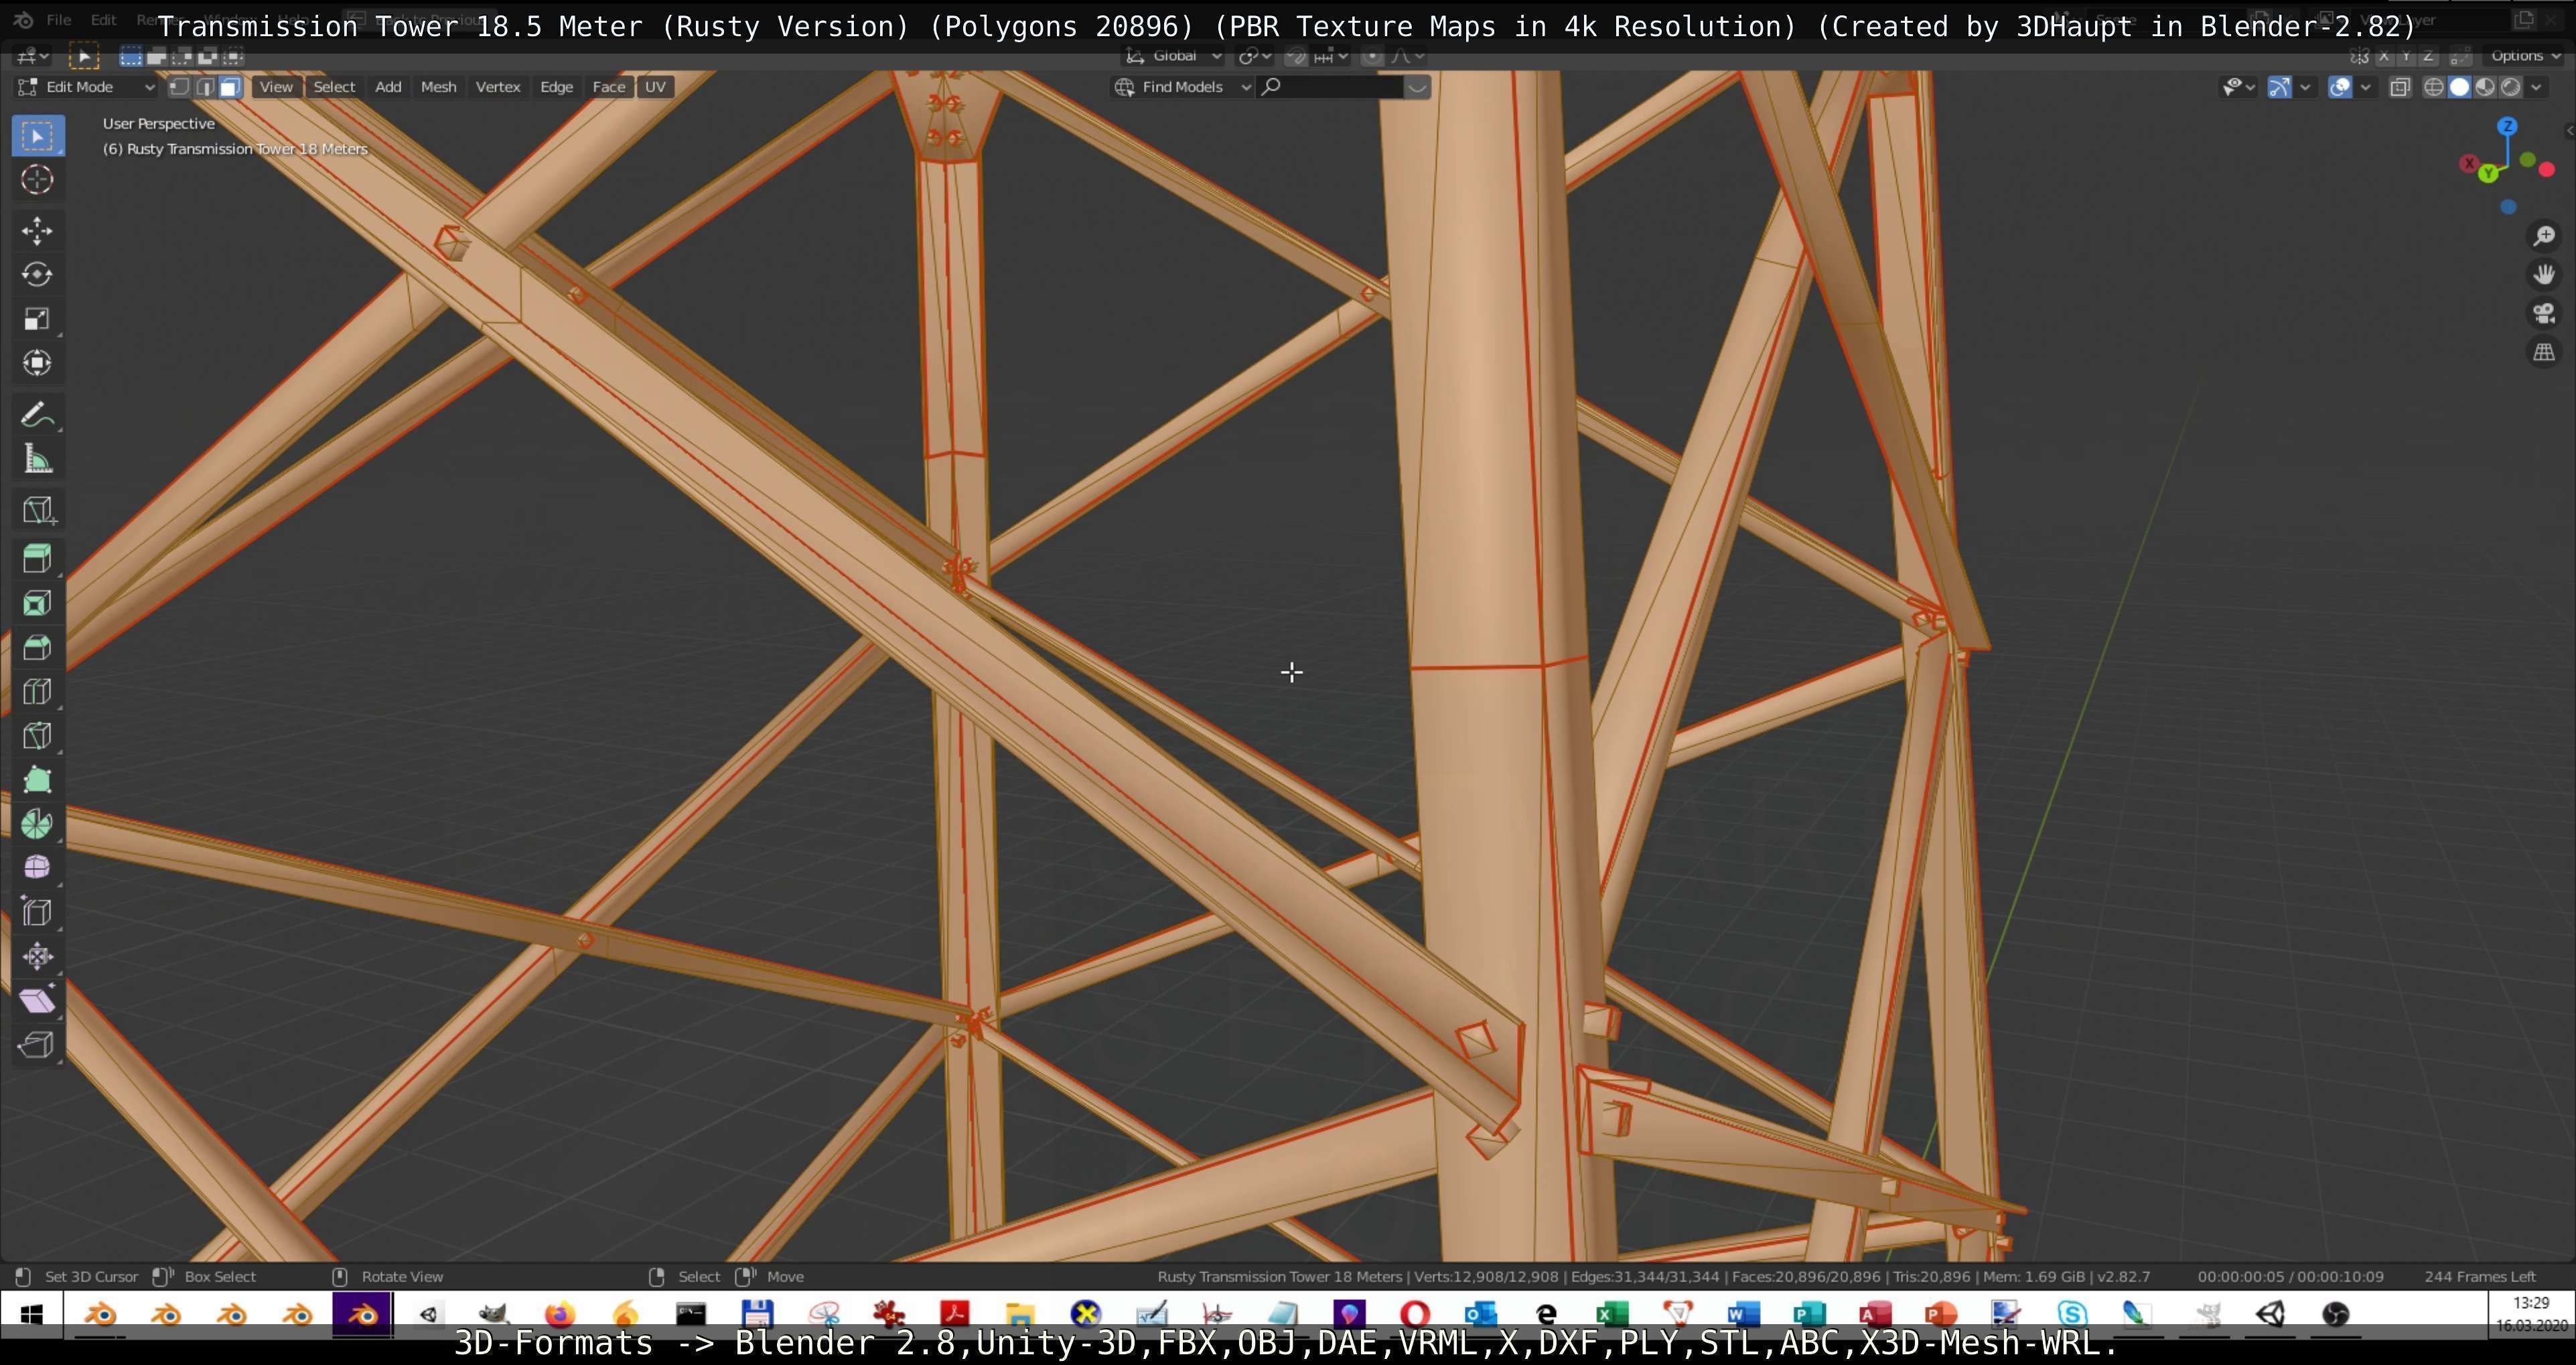The height and width of the screenshot is (1365, 2576).
Task: Select the Transform tool
Action: (x=38, y=363)
